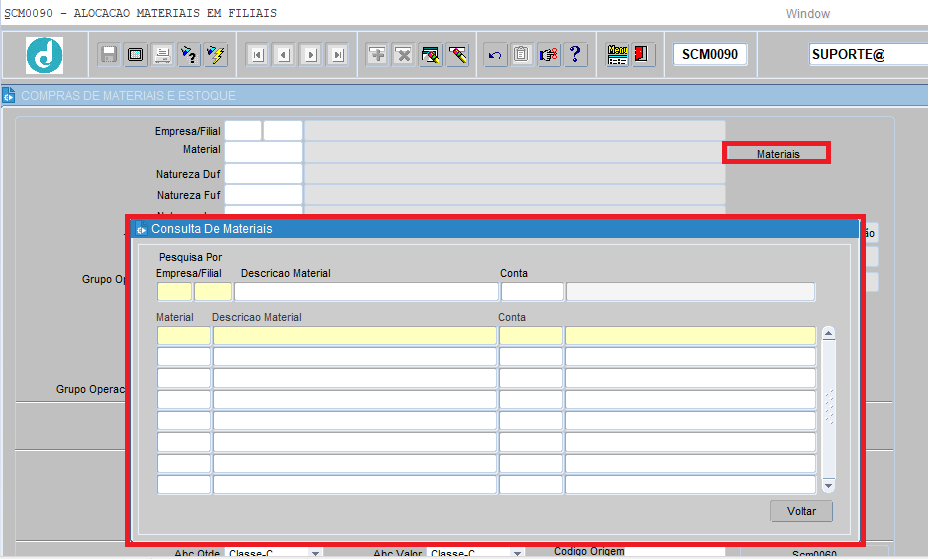Open the Abc Qtde Classe-C dropdown

tap(315, 554)
